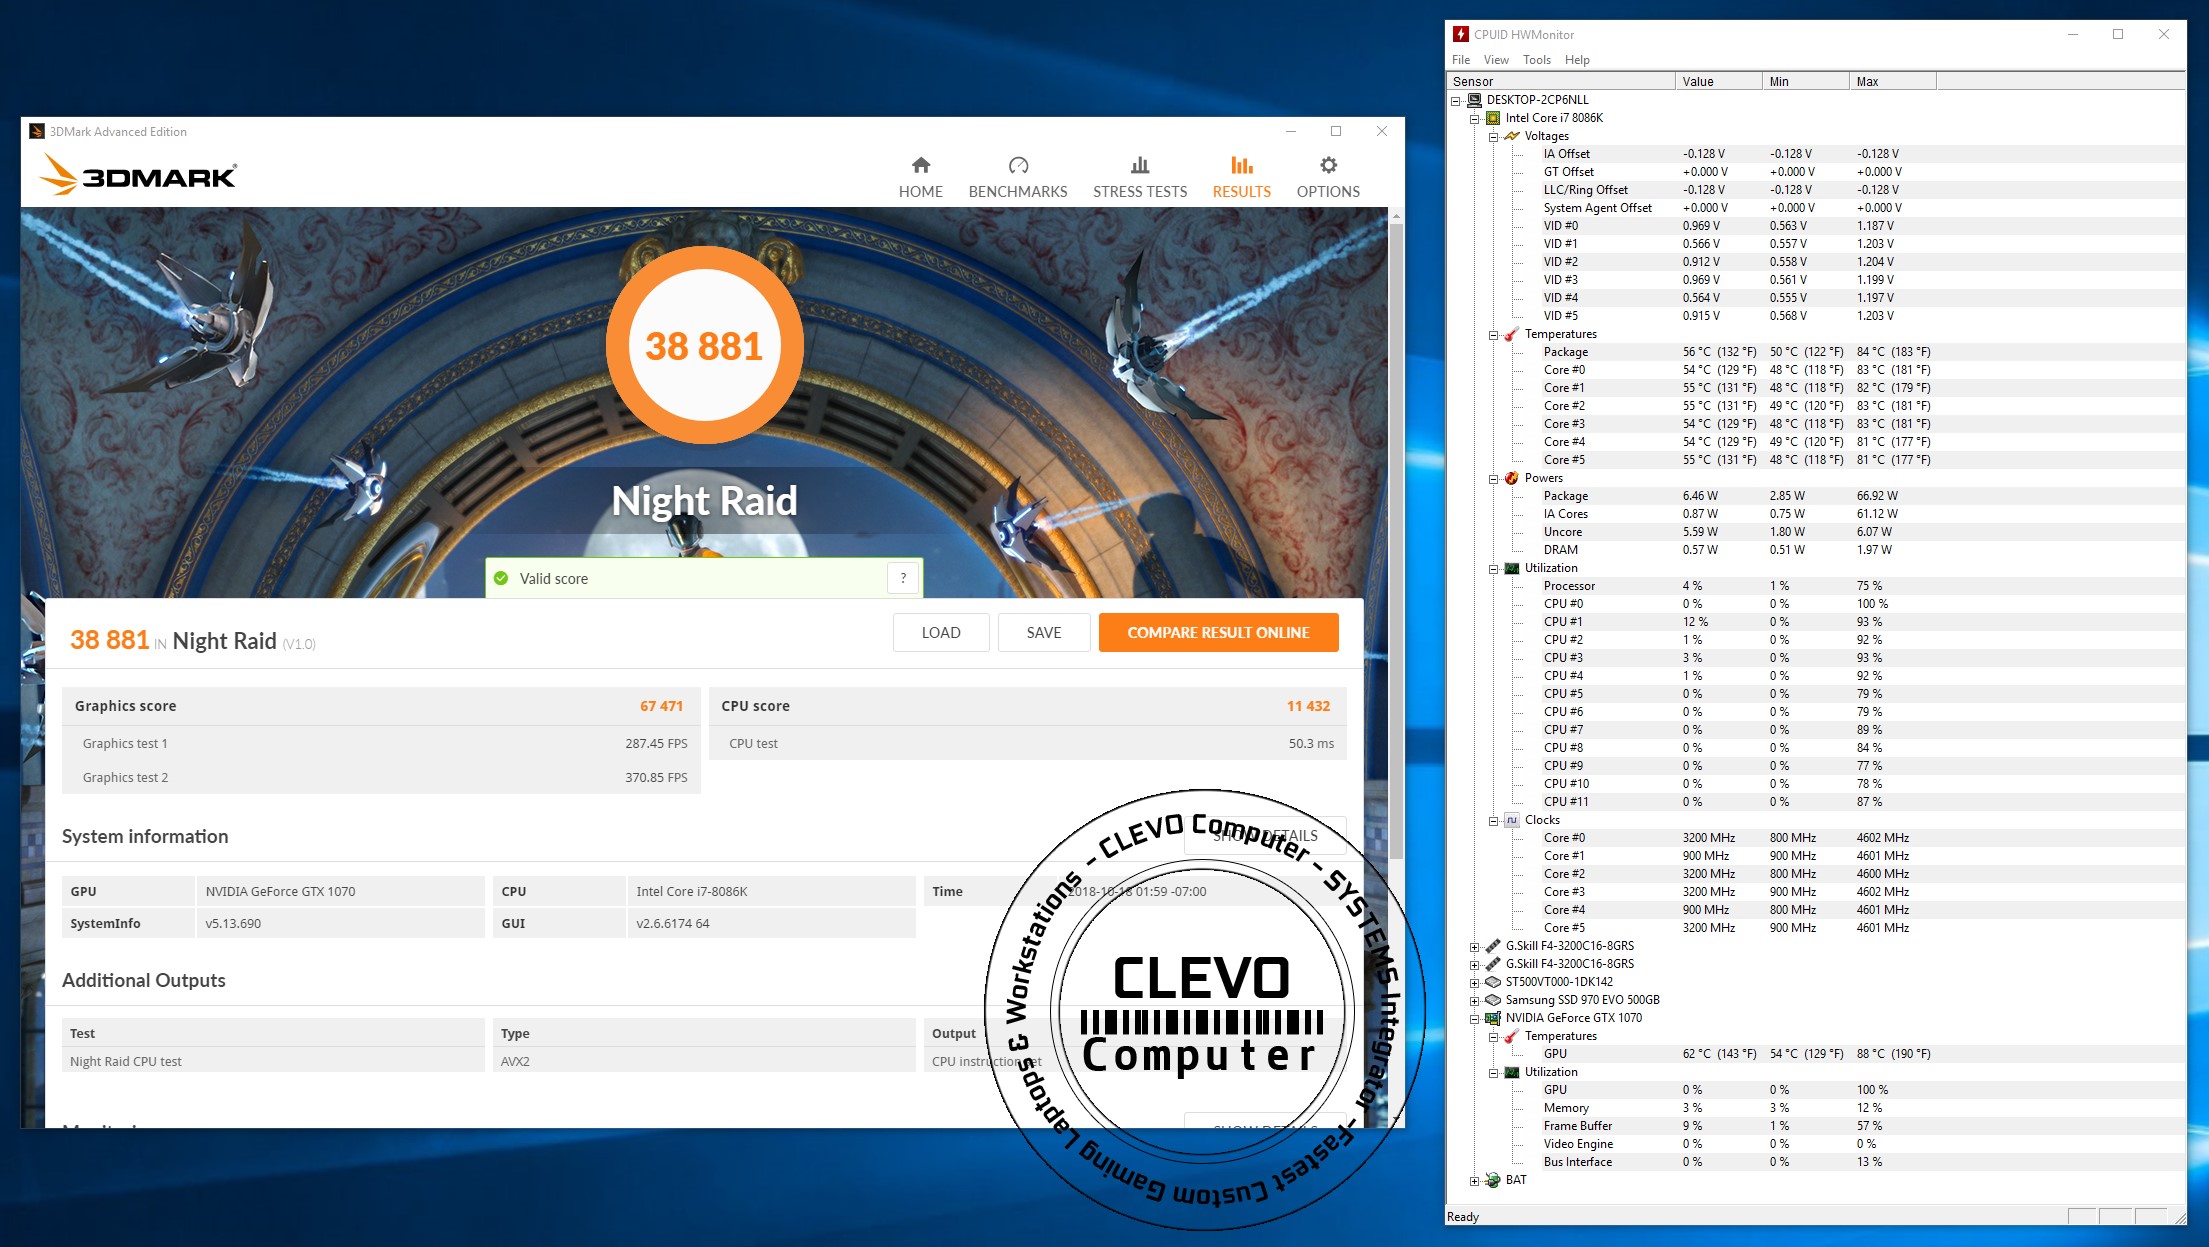Click the LOAD result button
Screen dimensions: 2209x1247
point(940,632)
